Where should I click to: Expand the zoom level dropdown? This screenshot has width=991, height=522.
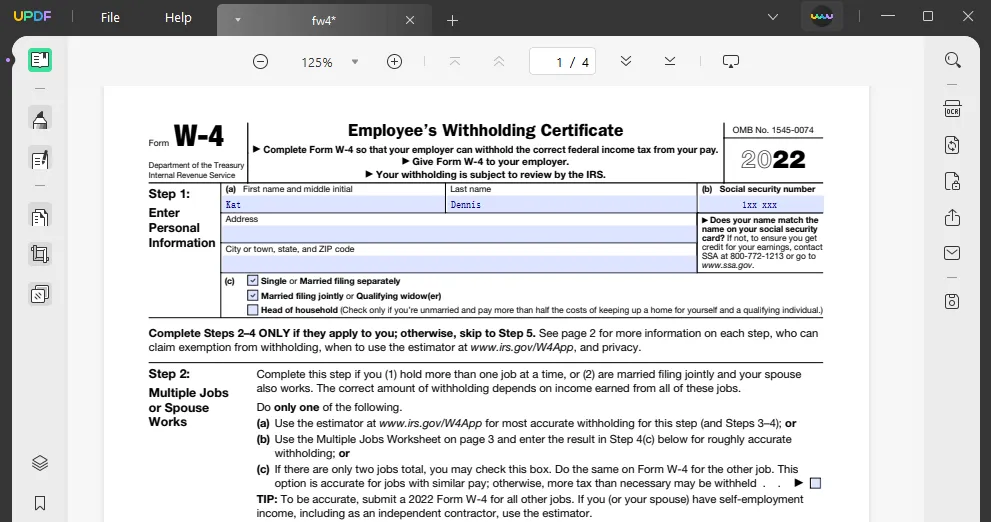pyautogui.click(x=354, y=62)
